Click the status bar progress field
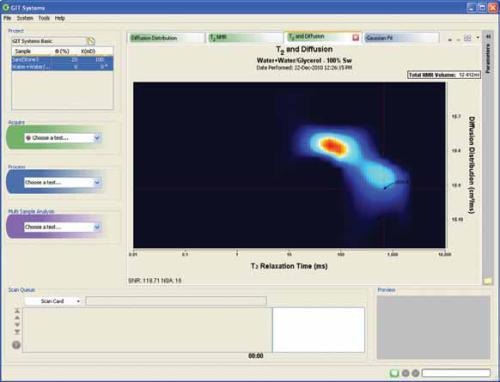 tap(456, 373)
